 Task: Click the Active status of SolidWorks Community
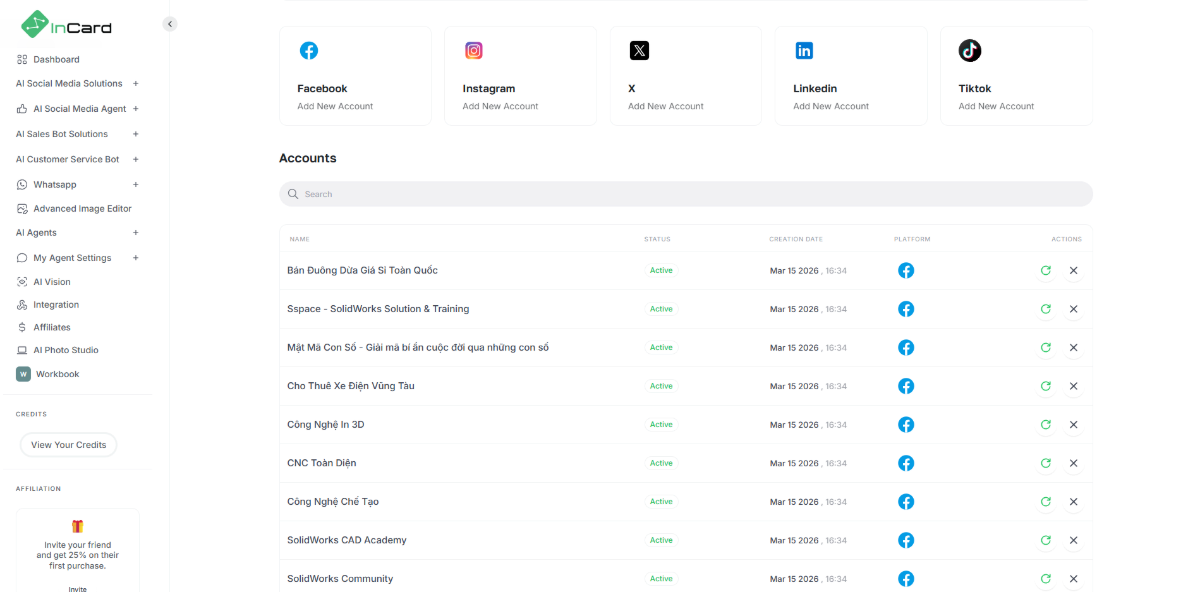pyautogui.click(x=662, y=579)
